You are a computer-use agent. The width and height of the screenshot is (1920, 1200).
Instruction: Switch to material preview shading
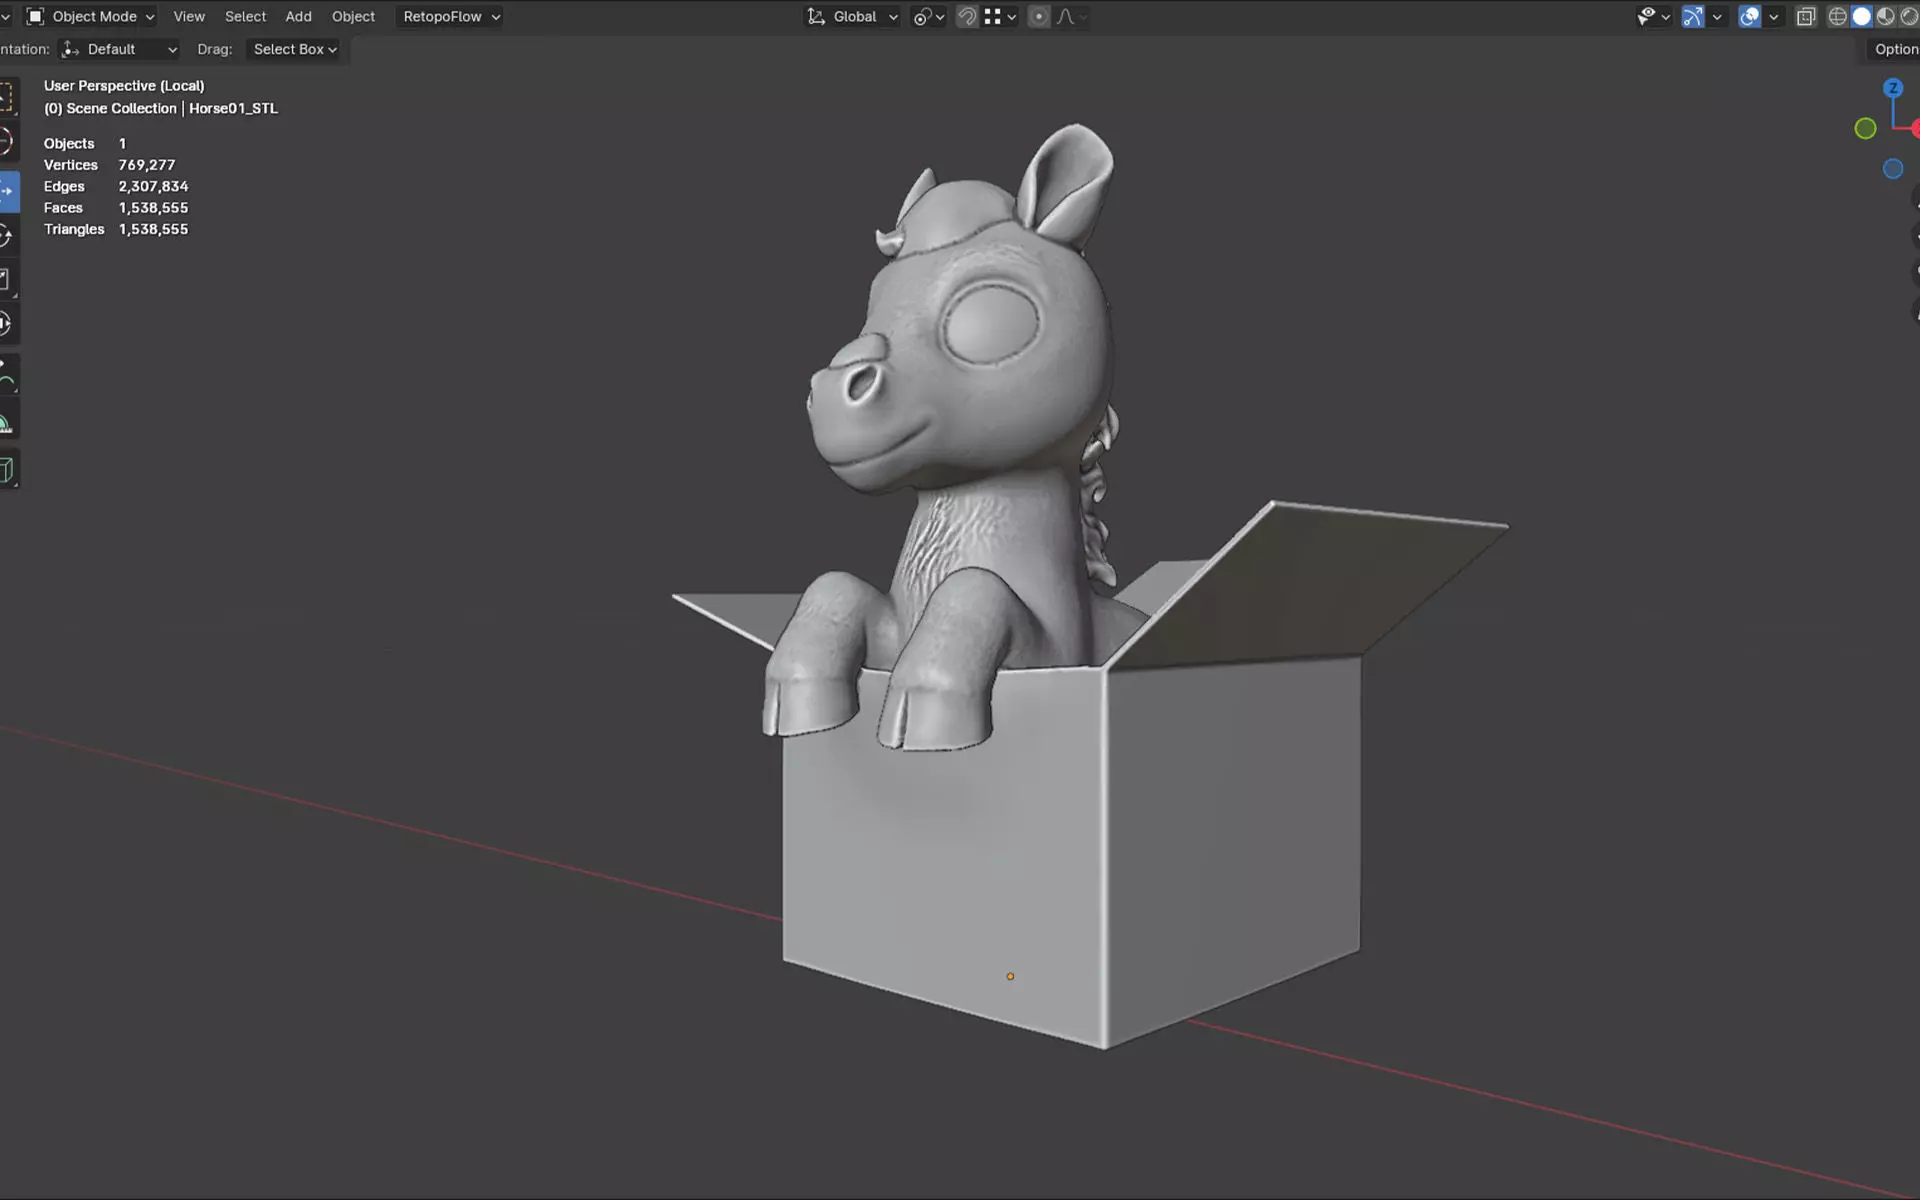[x=1885, y=17]
